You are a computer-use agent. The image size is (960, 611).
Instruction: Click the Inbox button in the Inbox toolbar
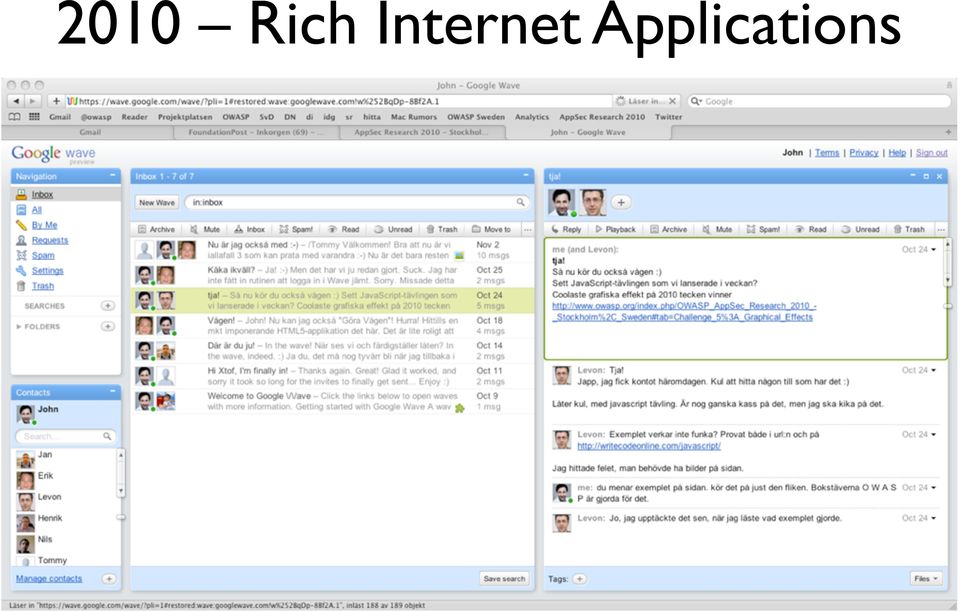[250, 229]
